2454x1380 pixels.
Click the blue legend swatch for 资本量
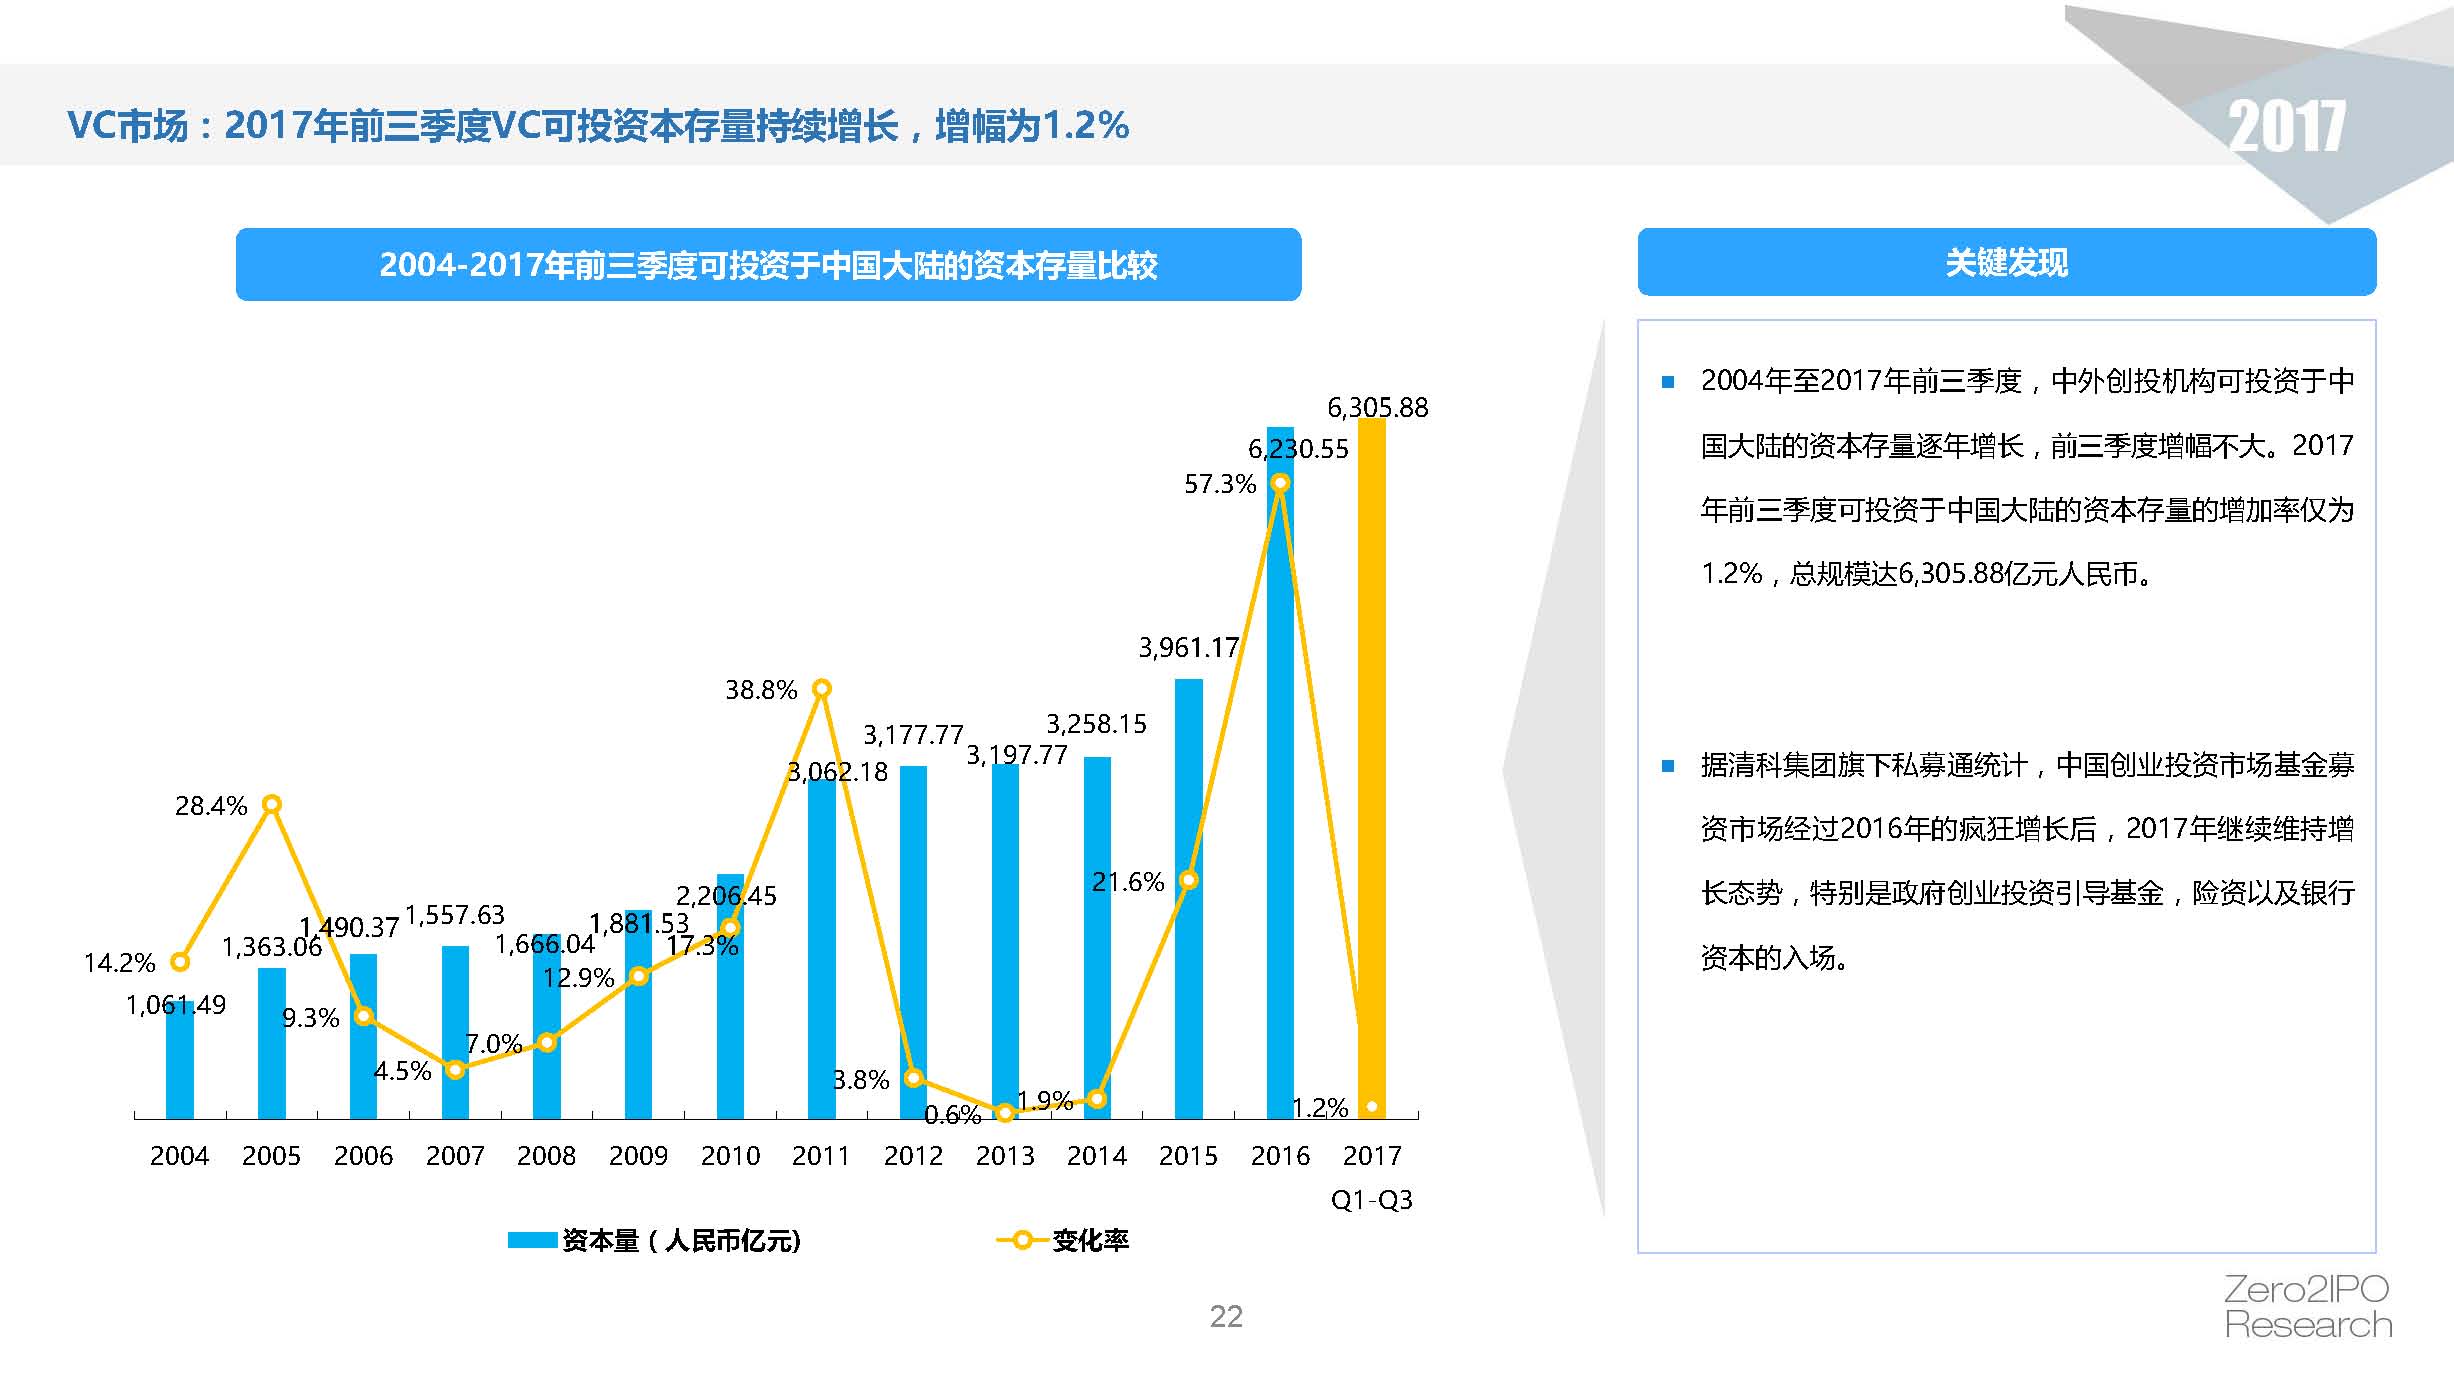point(532,1240)
